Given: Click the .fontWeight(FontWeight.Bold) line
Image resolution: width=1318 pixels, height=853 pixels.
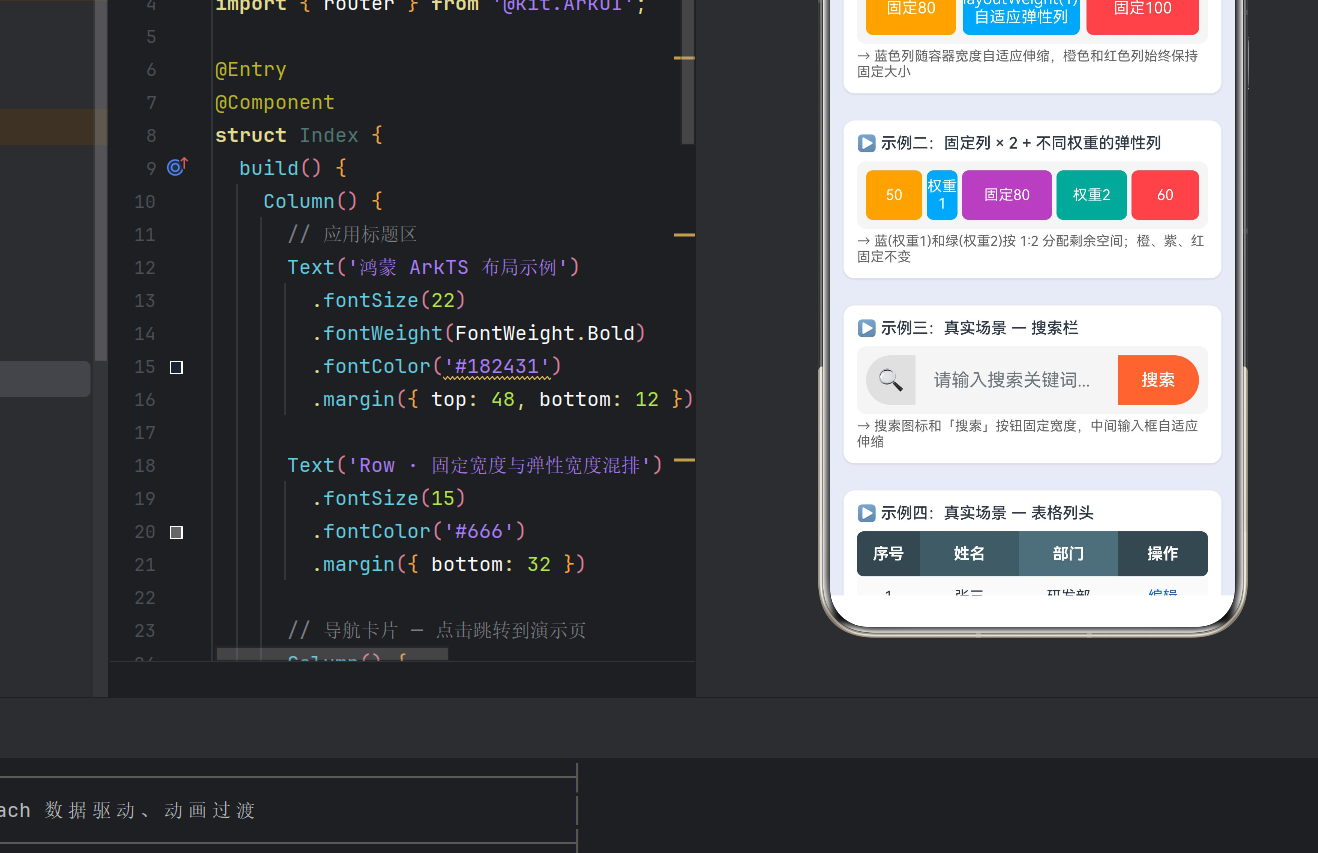Looking at the screenshot, I should (479, 333).
